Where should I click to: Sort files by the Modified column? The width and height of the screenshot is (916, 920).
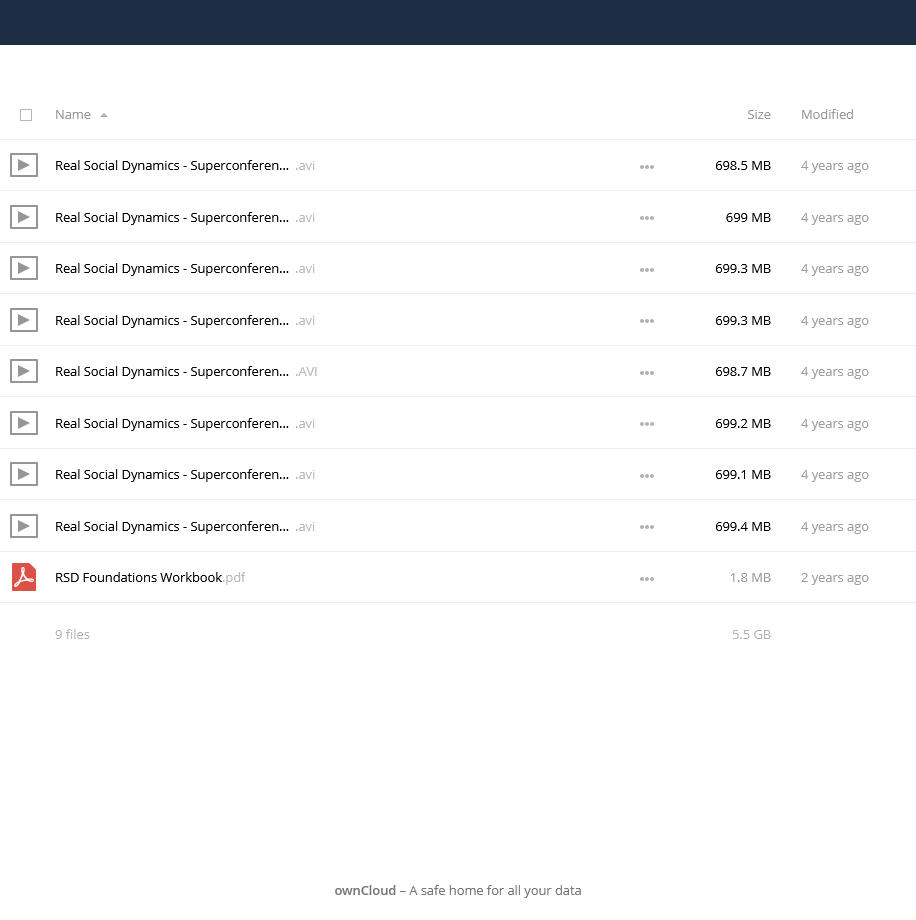(x=827, y=115)
